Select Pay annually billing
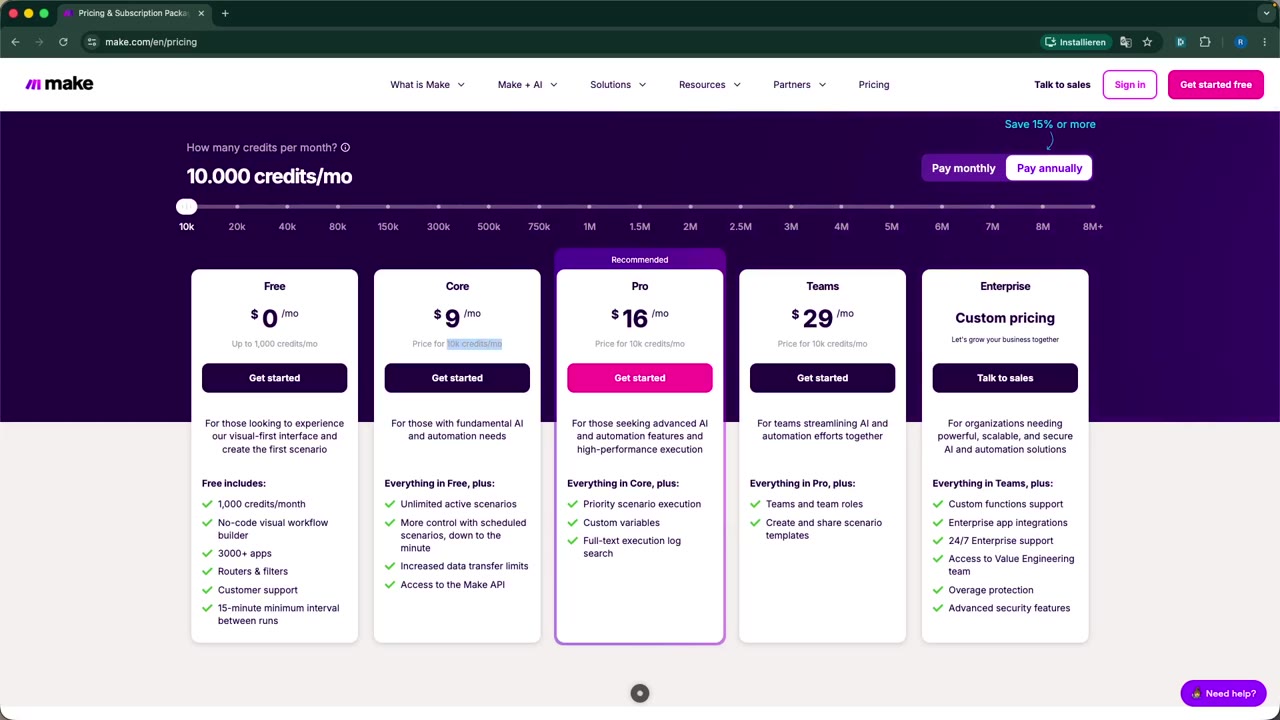1280x720 pixels. coord(1049,168)
